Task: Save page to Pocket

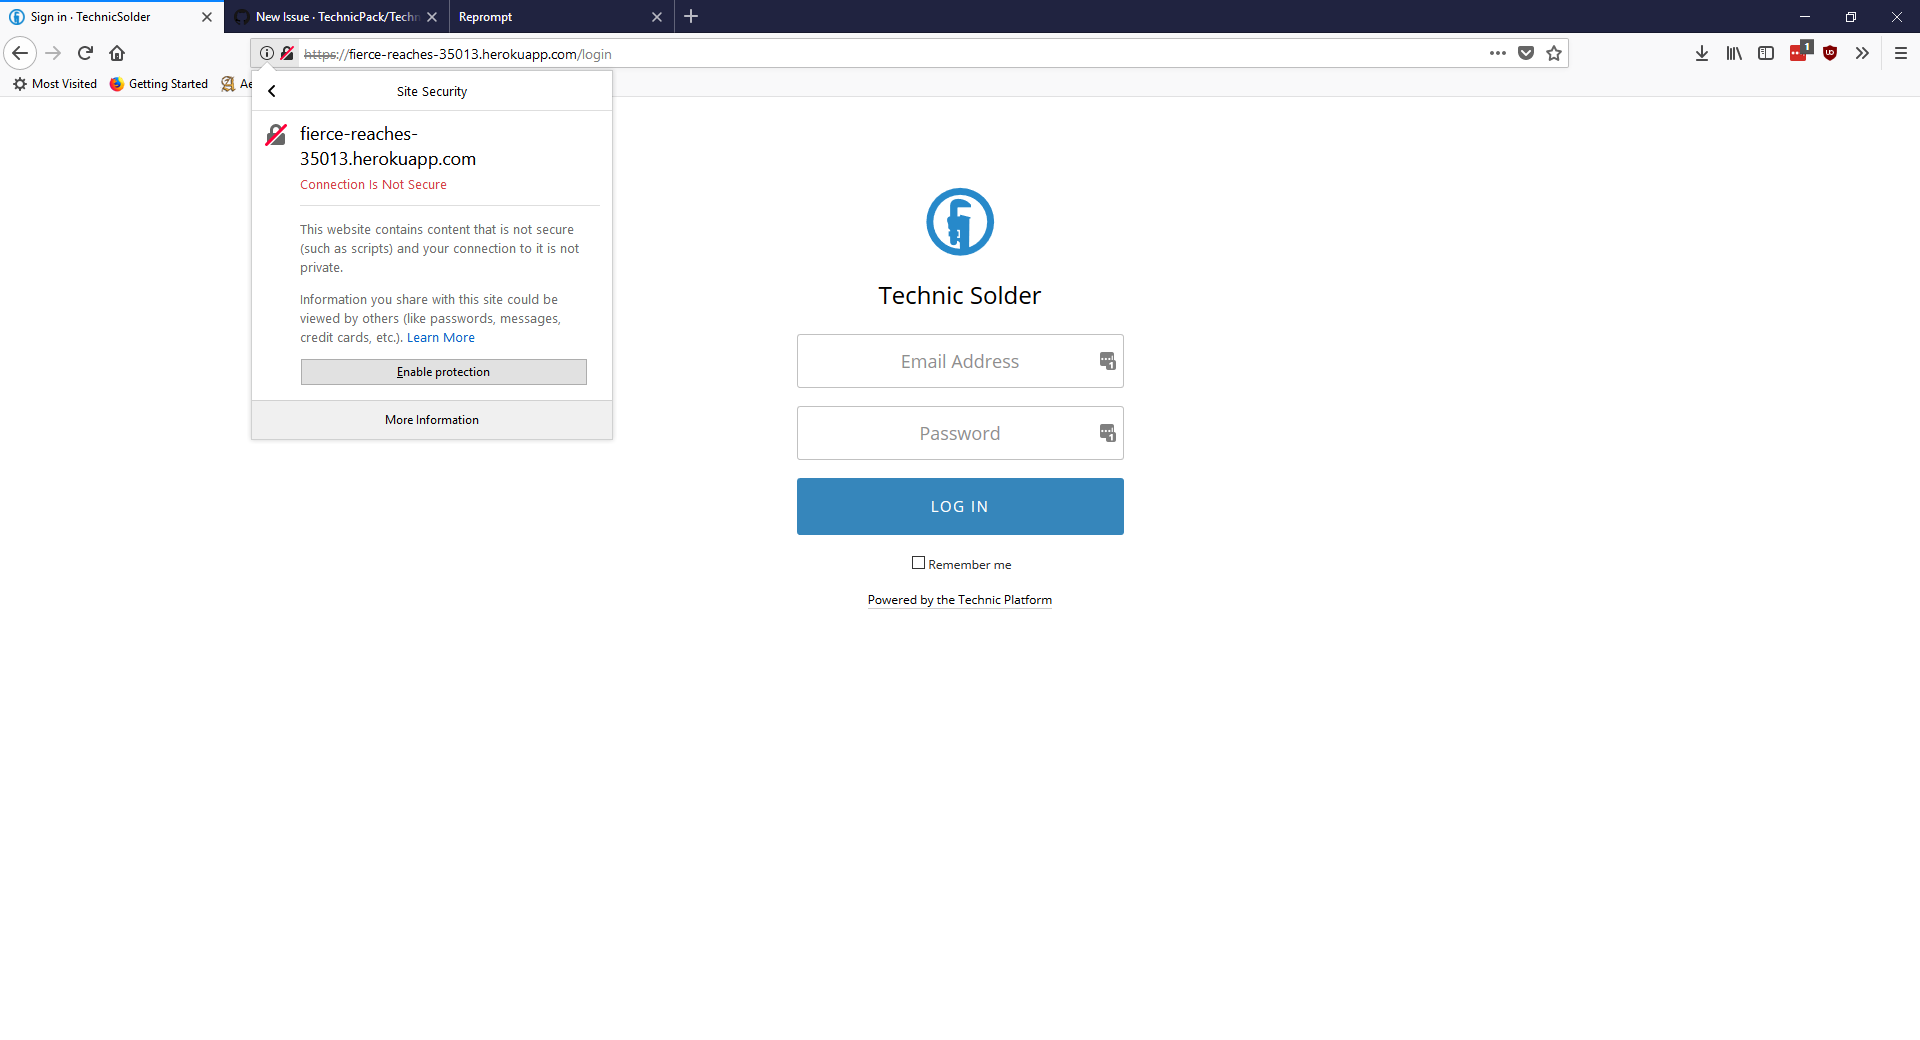Action: click(x=1526, y=53)
